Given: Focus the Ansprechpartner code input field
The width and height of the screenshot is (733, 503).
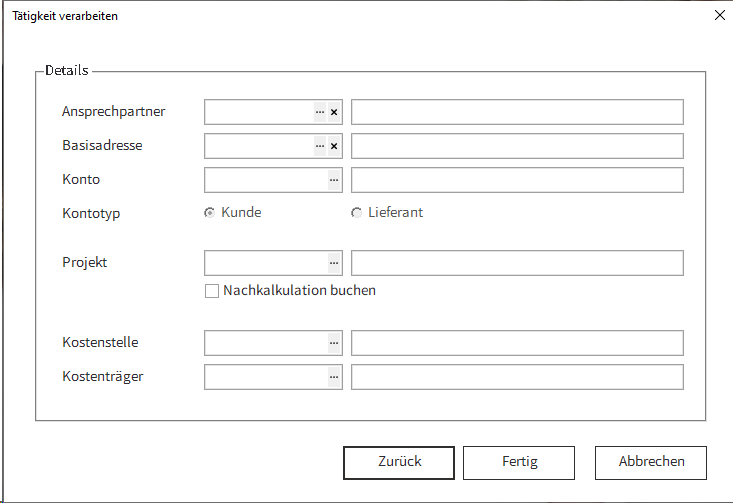Looking at the screenshot, I should [x=258, y=112].
